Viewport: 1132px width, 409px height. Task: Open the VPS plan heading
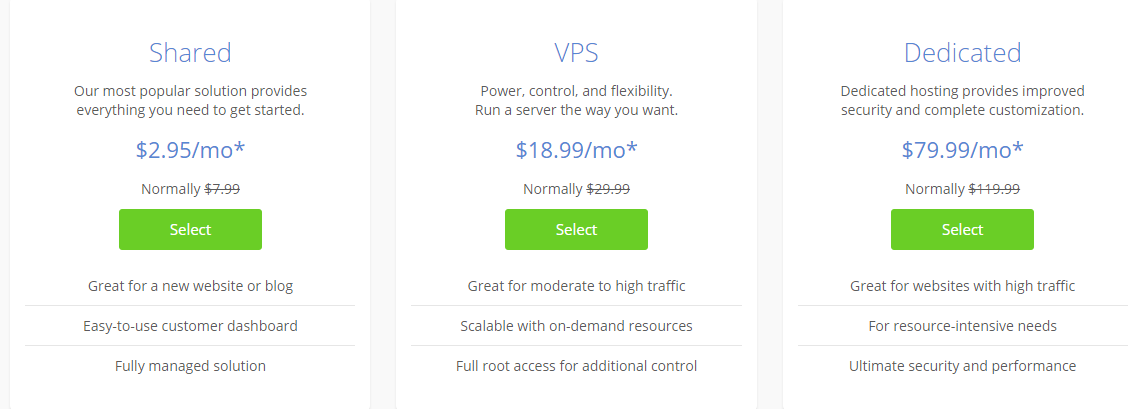click(x=576, y=53)
